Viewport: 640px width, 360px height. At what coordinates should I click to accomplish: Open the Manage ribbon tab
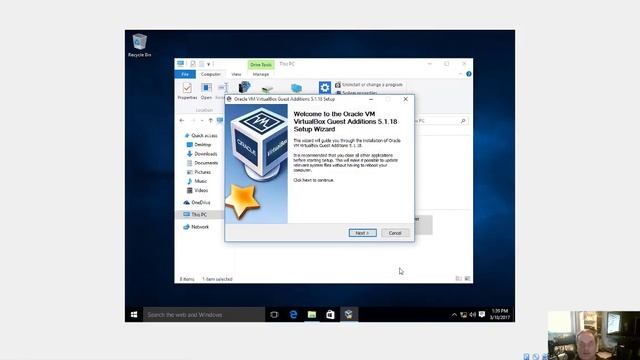261,74
